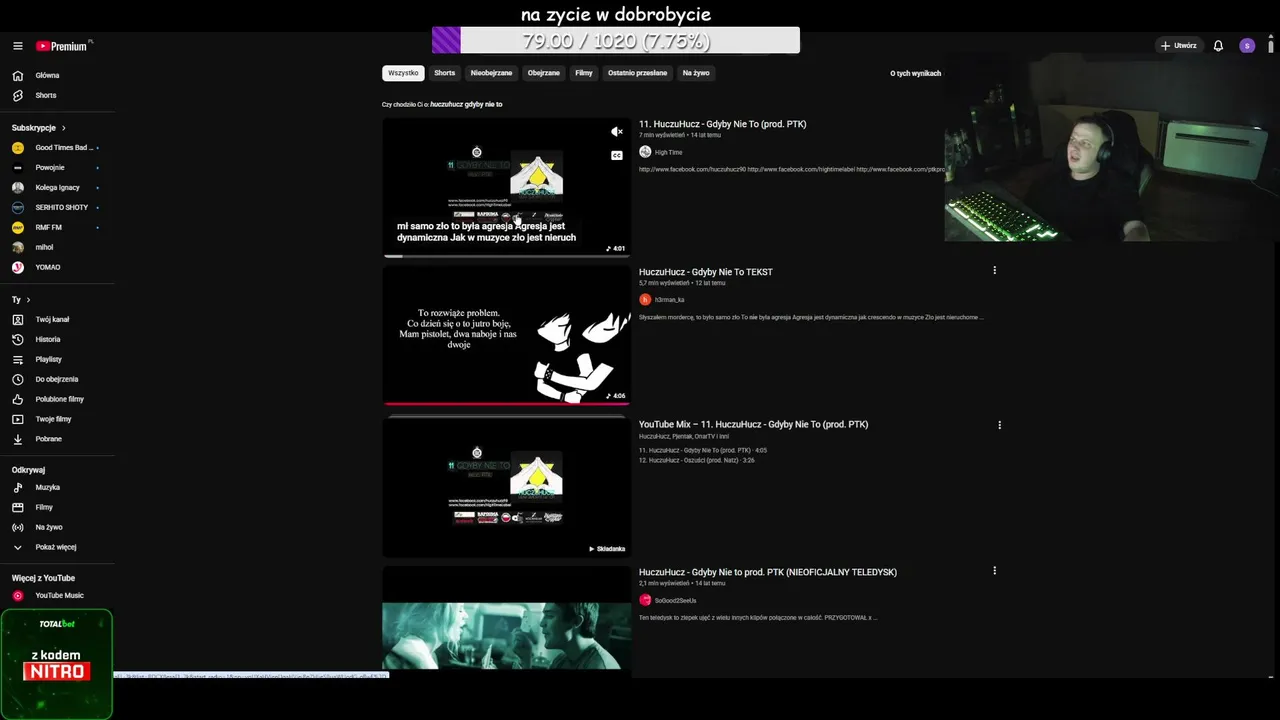Expand the Subskrypcje section
Viewport: 1280px width, 720px height.
pos(39,128)
